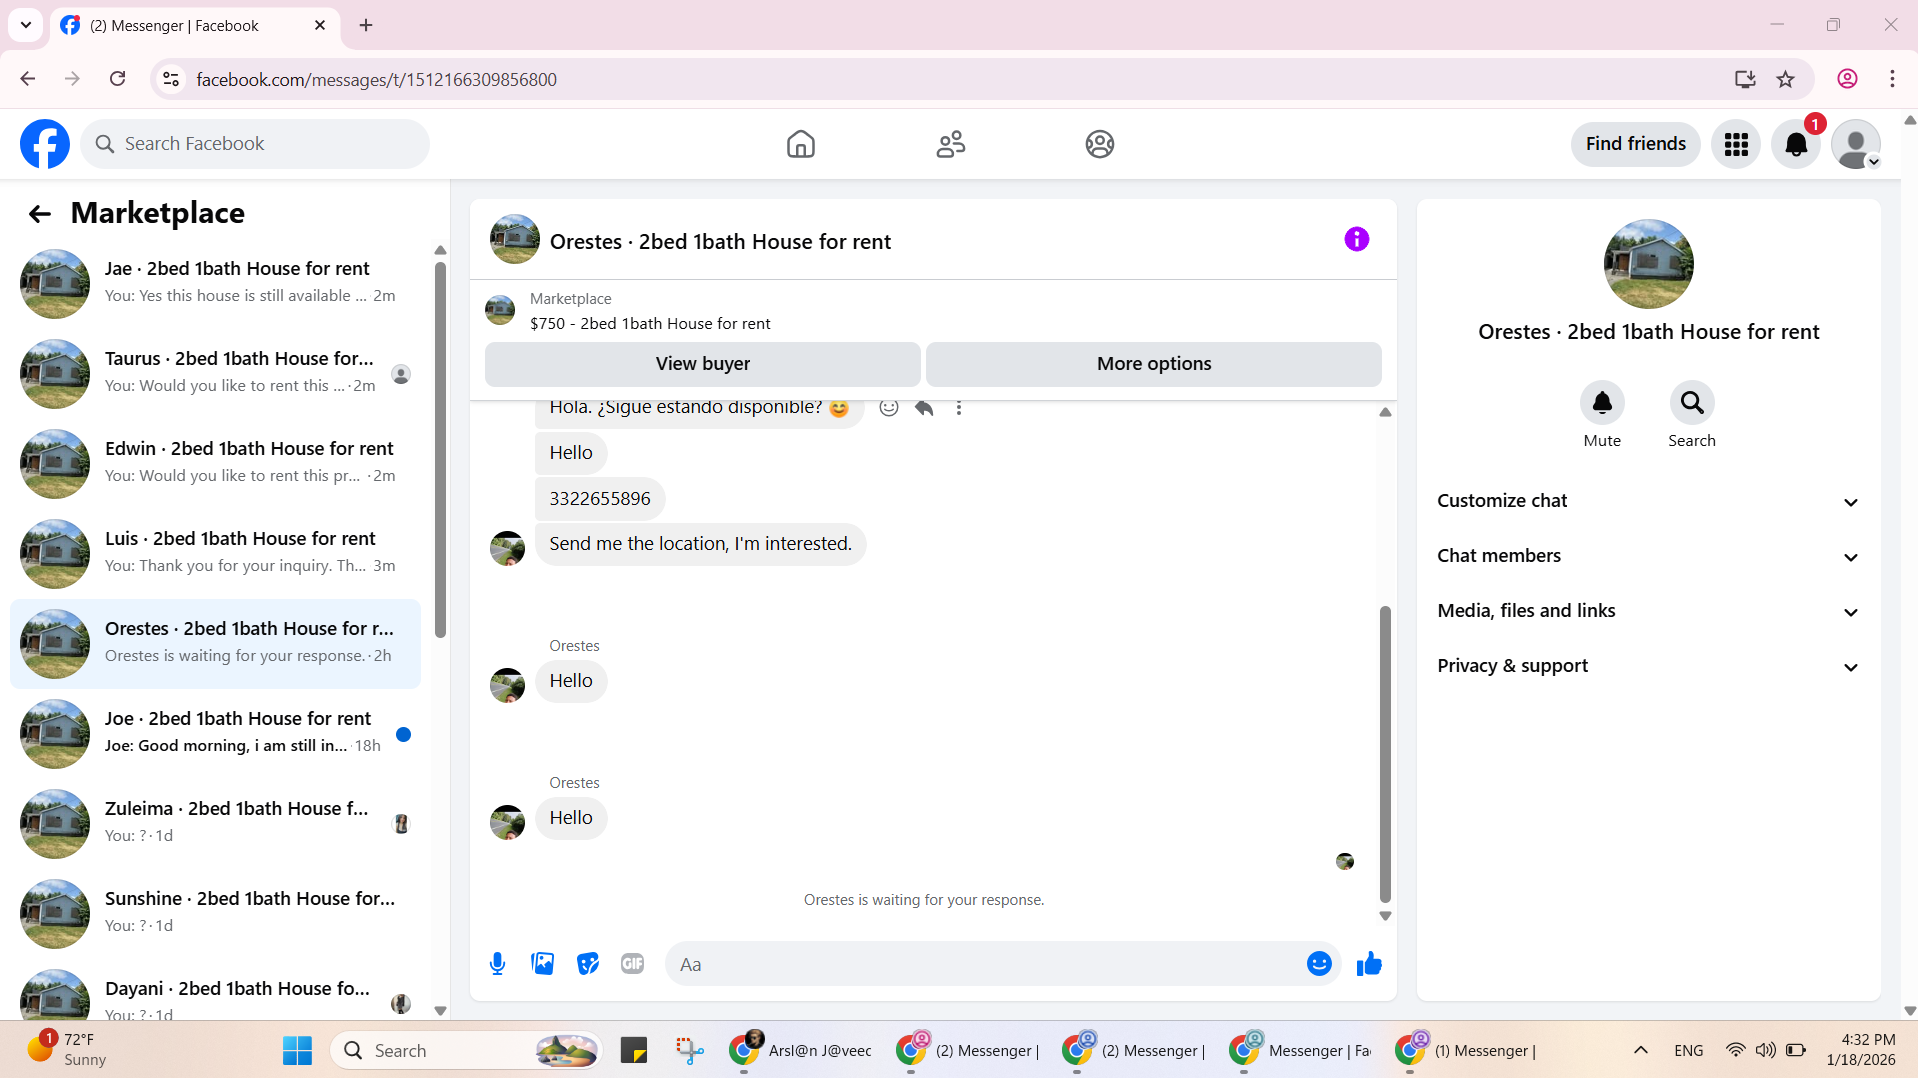Open the house thumbnail in right panel
Image resolution: width=1918 pixels, height=1078 pixels.
[1648, 264]
